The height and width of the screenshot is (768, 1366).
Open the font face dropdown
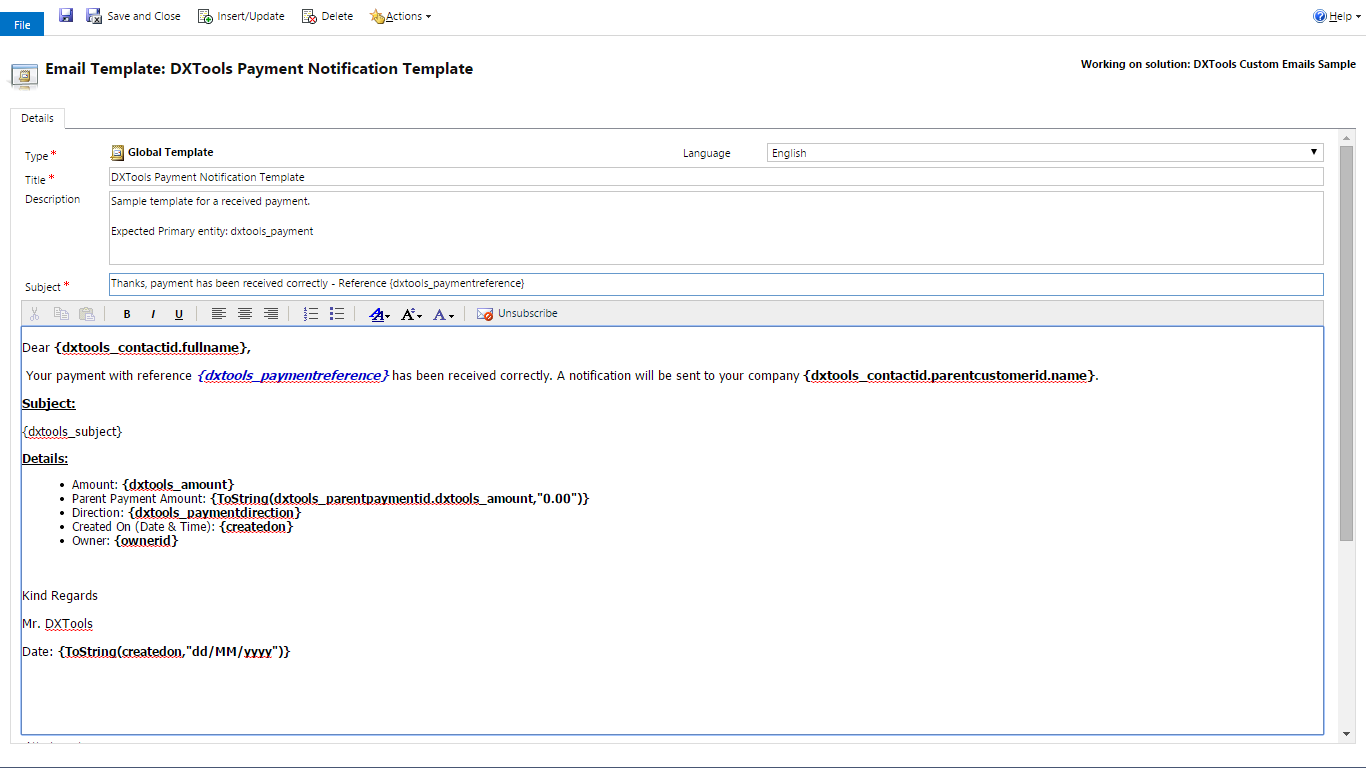[380, 314]
